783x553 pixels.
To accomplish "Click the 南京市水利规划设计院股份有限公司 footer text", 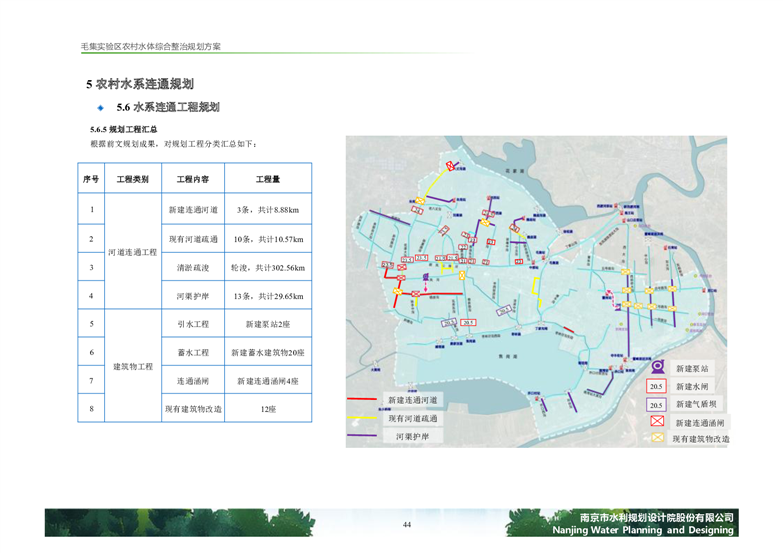I will click(x=643, y=518).
